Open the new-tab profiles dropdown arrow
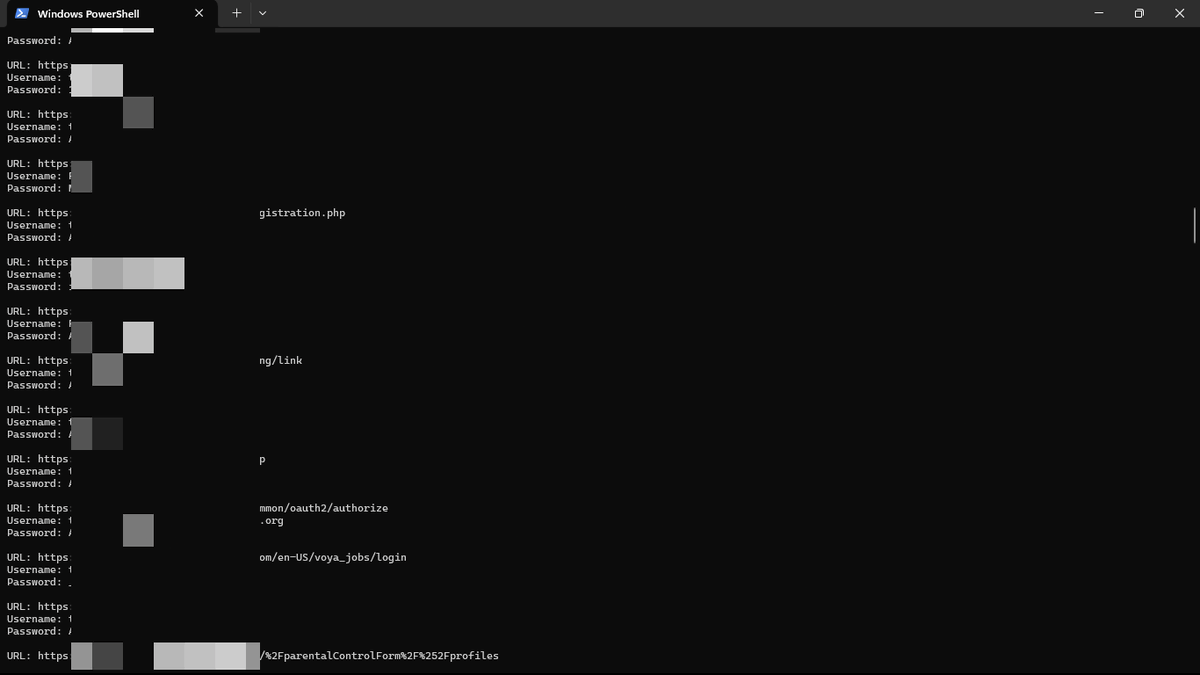The width and height of the screenshot is (1200, 675). pos(262,13)
